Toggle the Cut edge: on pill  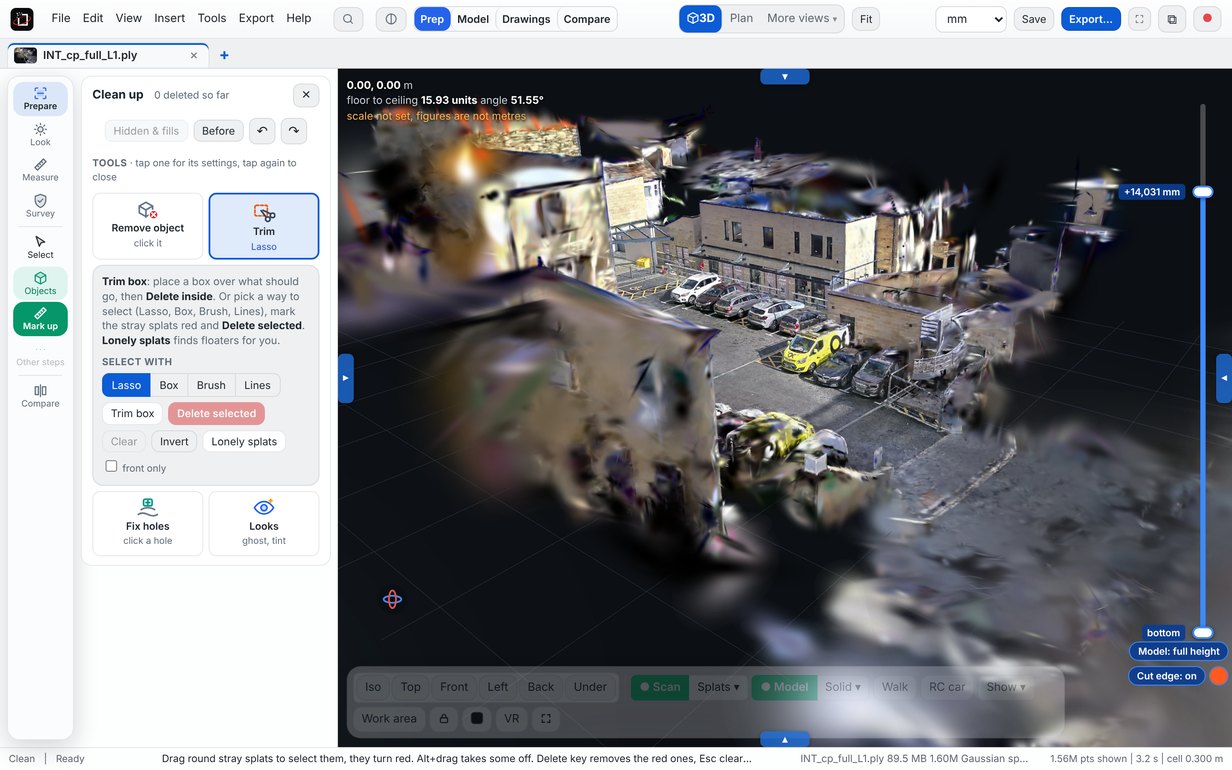(1166, 676)
